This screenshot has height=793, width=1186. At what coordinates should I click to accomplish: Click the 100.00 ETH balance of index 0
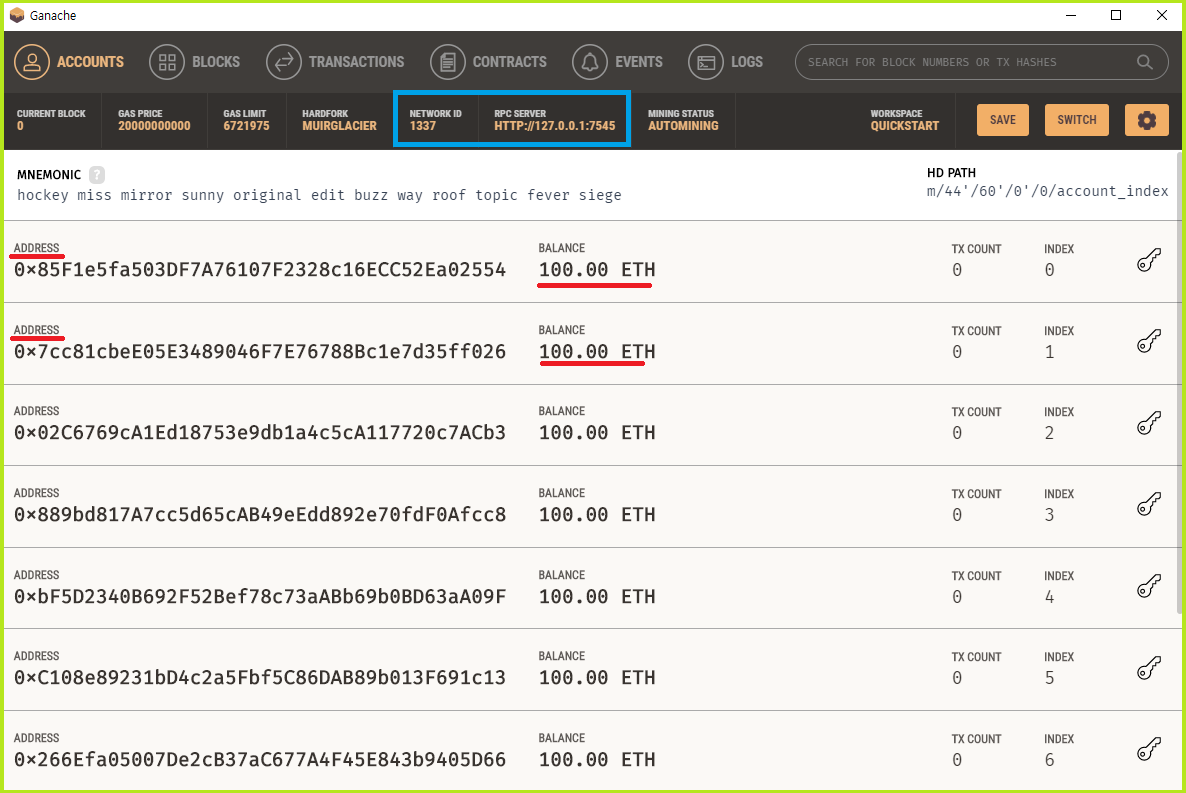[597, 270]
